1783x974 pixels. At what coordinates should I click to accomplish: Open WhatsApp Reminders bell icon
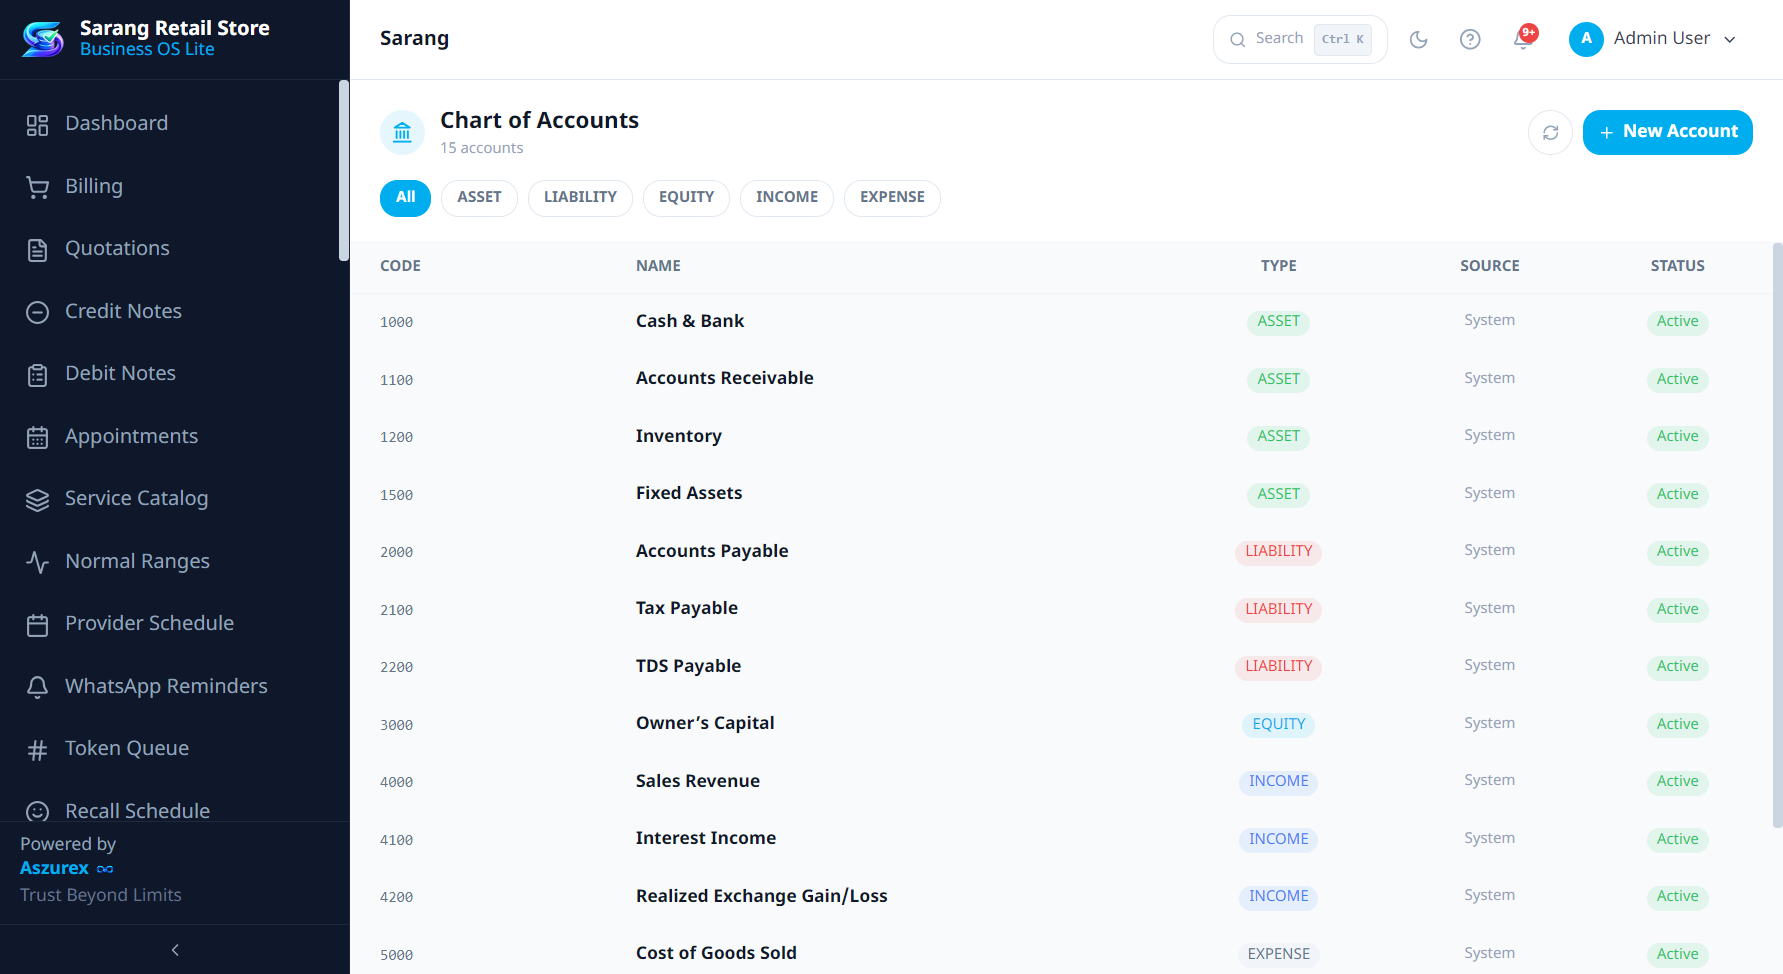[37, 687]
